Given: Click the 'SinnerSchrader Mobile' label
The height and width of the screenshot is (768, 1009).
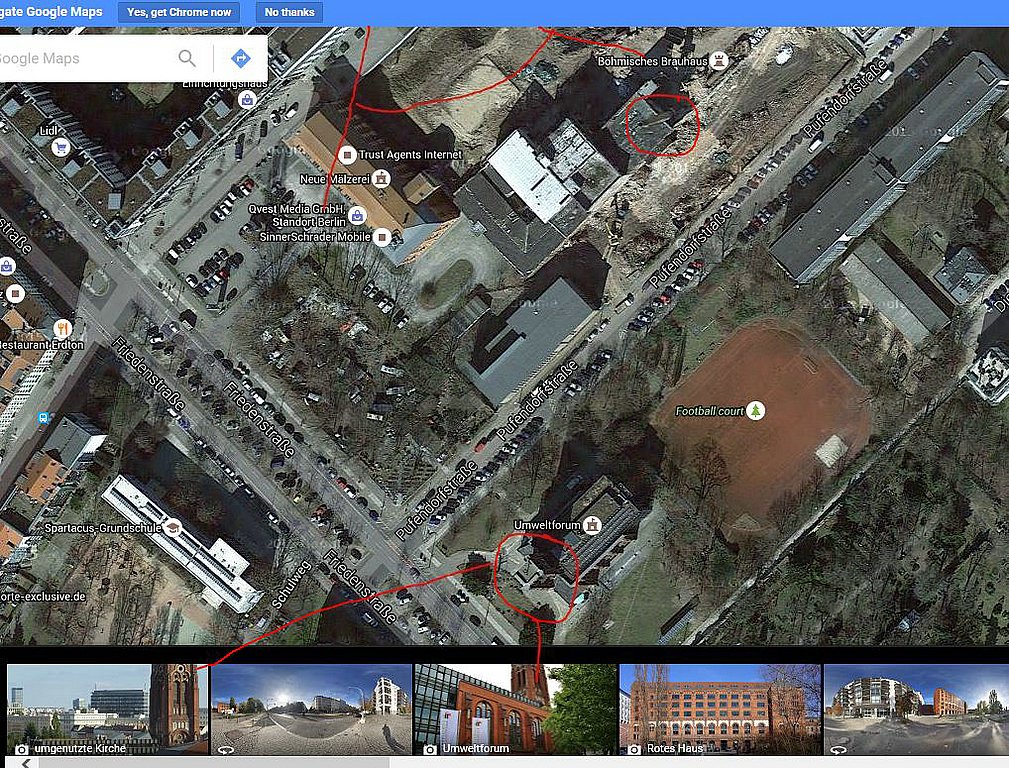Looking at the screenshot, I should (x=315, y=237).
